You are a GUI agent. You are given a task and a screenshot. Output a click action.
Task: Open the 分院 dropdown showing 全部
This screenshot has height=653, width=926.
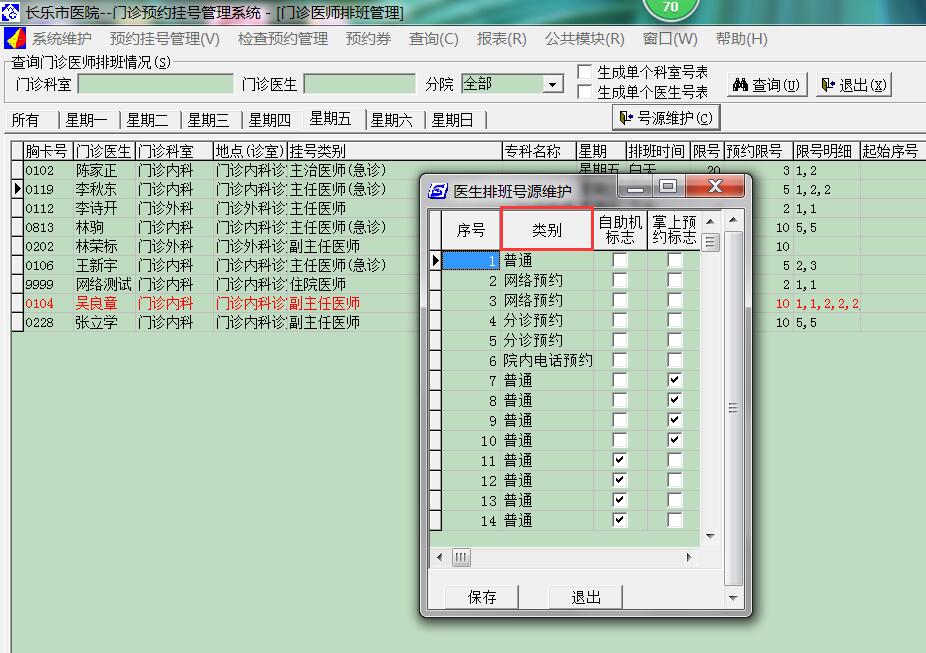click(552, 84)
